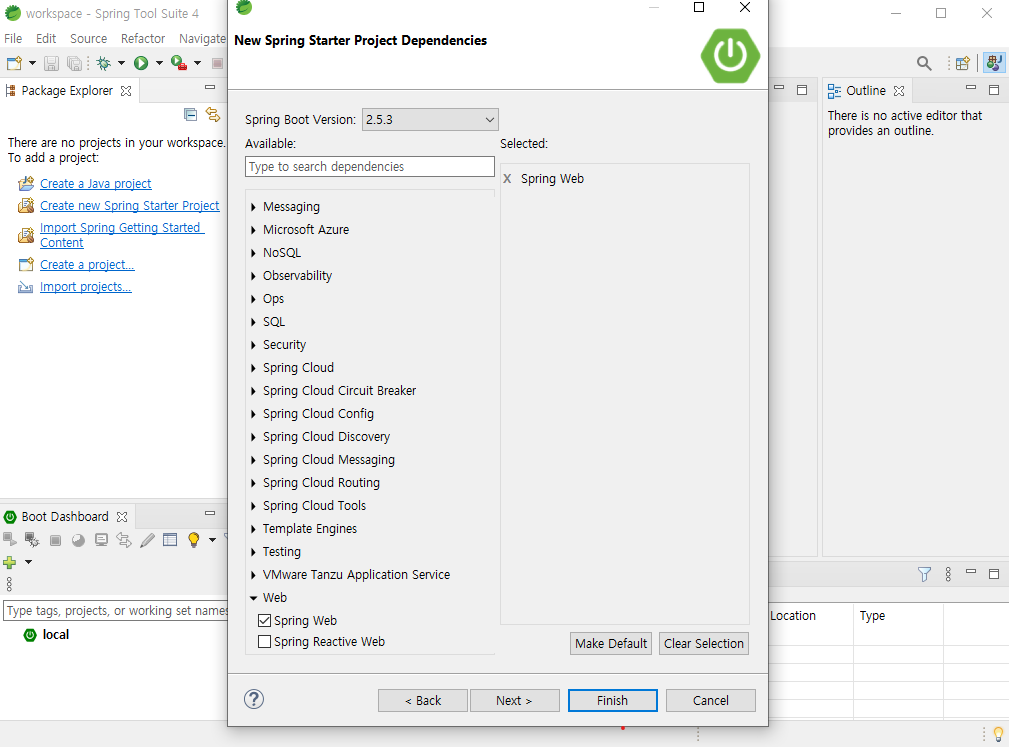Expand the Spring Cloud Discovery category
The width and height of the screenshot is (1009, 747).
(x=254, y=437)
